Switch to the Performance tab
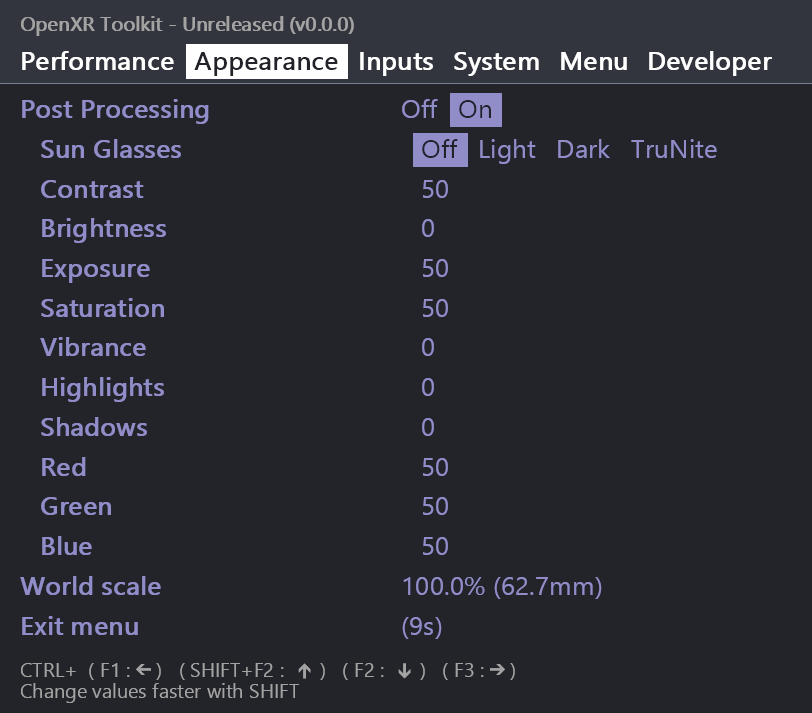Viewport: 812px width, 713px height. pos(96,61)
